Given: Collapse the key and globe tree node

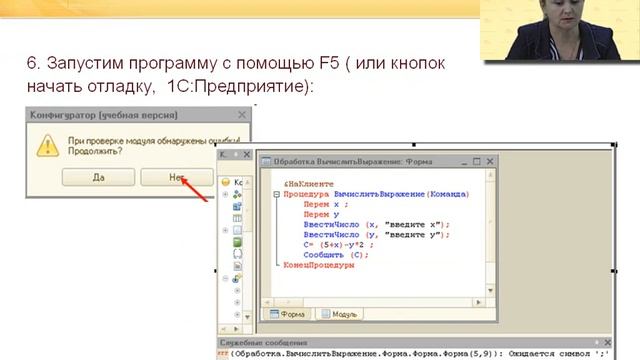Looking at the screenshot, I should coord(225,278).
